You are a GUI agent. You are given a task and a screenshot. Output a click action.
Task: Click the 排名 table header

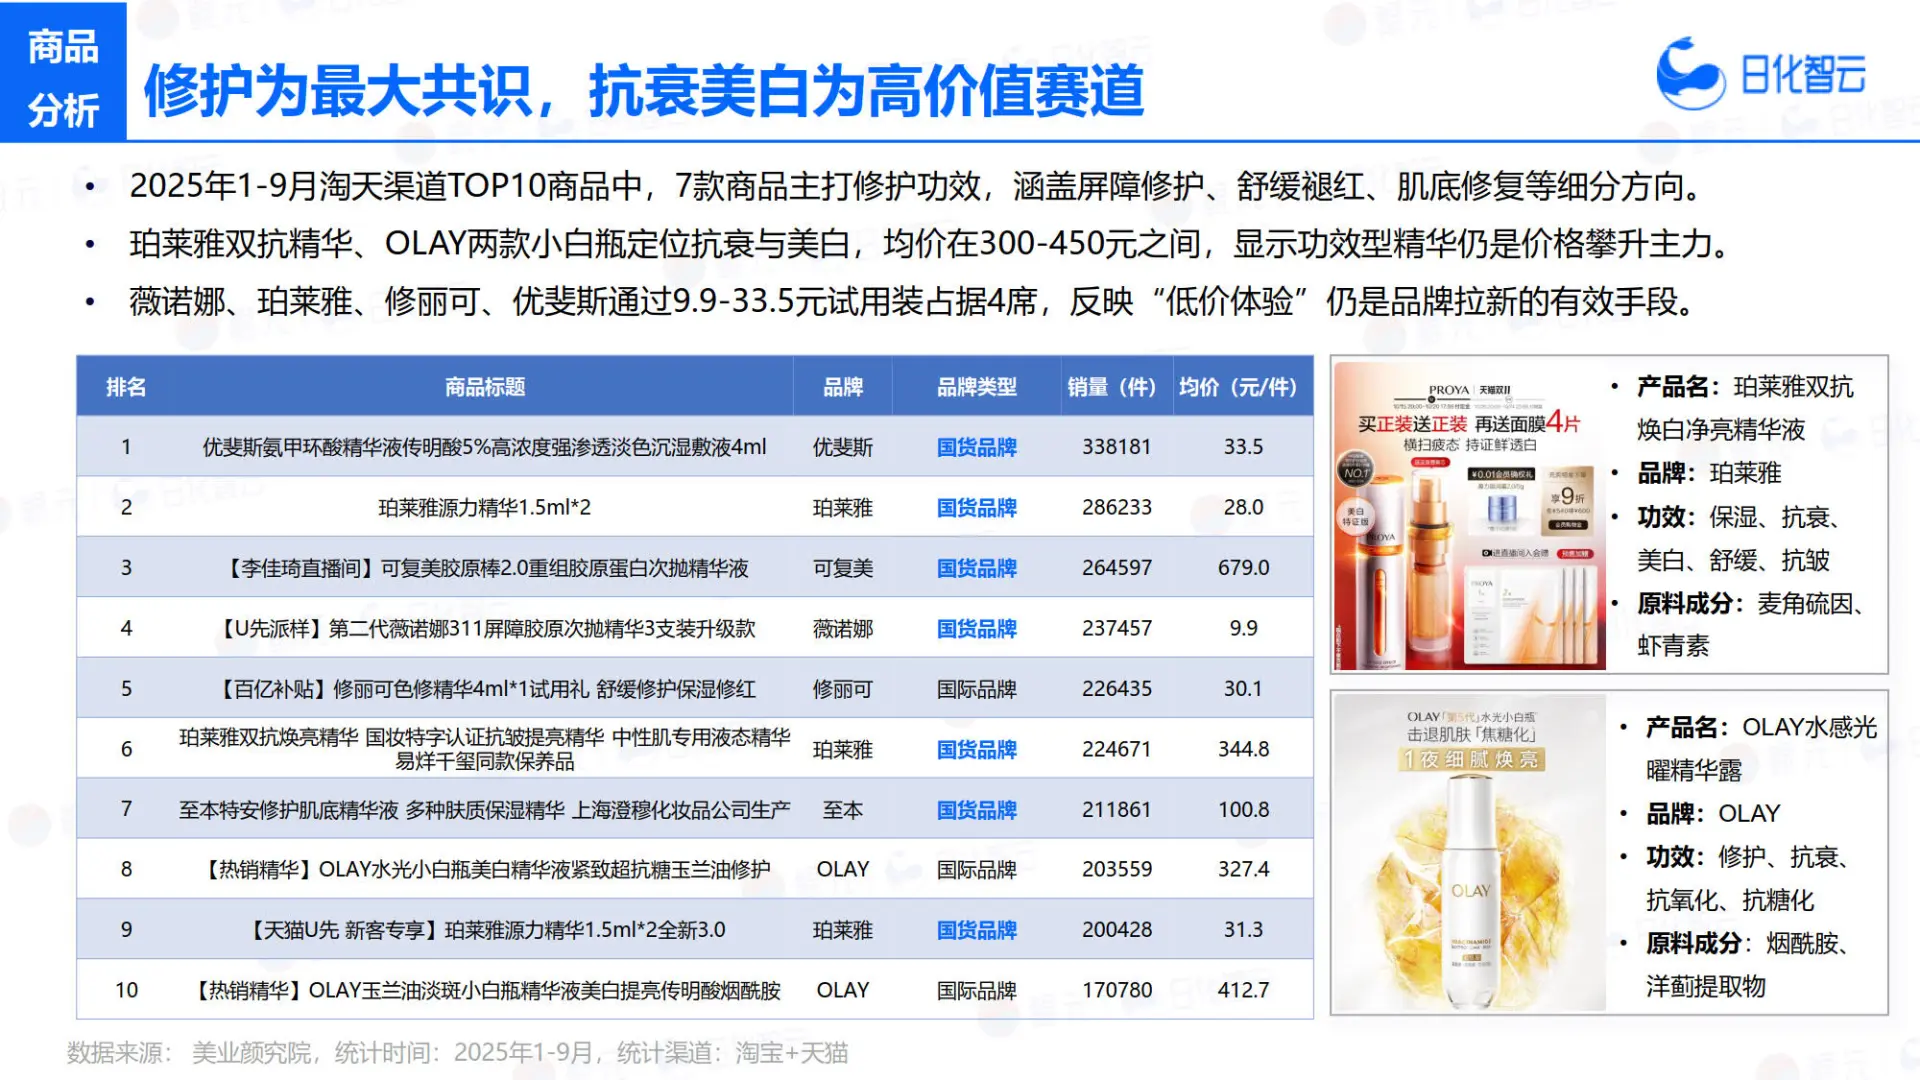(x=126, y=387)
